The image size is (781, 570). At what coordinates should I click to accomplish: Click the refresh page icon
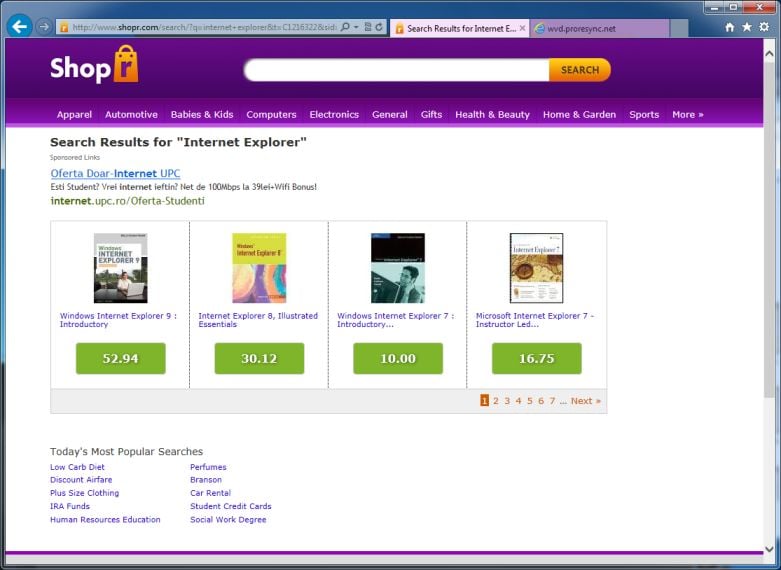click(x=379, y=27)
